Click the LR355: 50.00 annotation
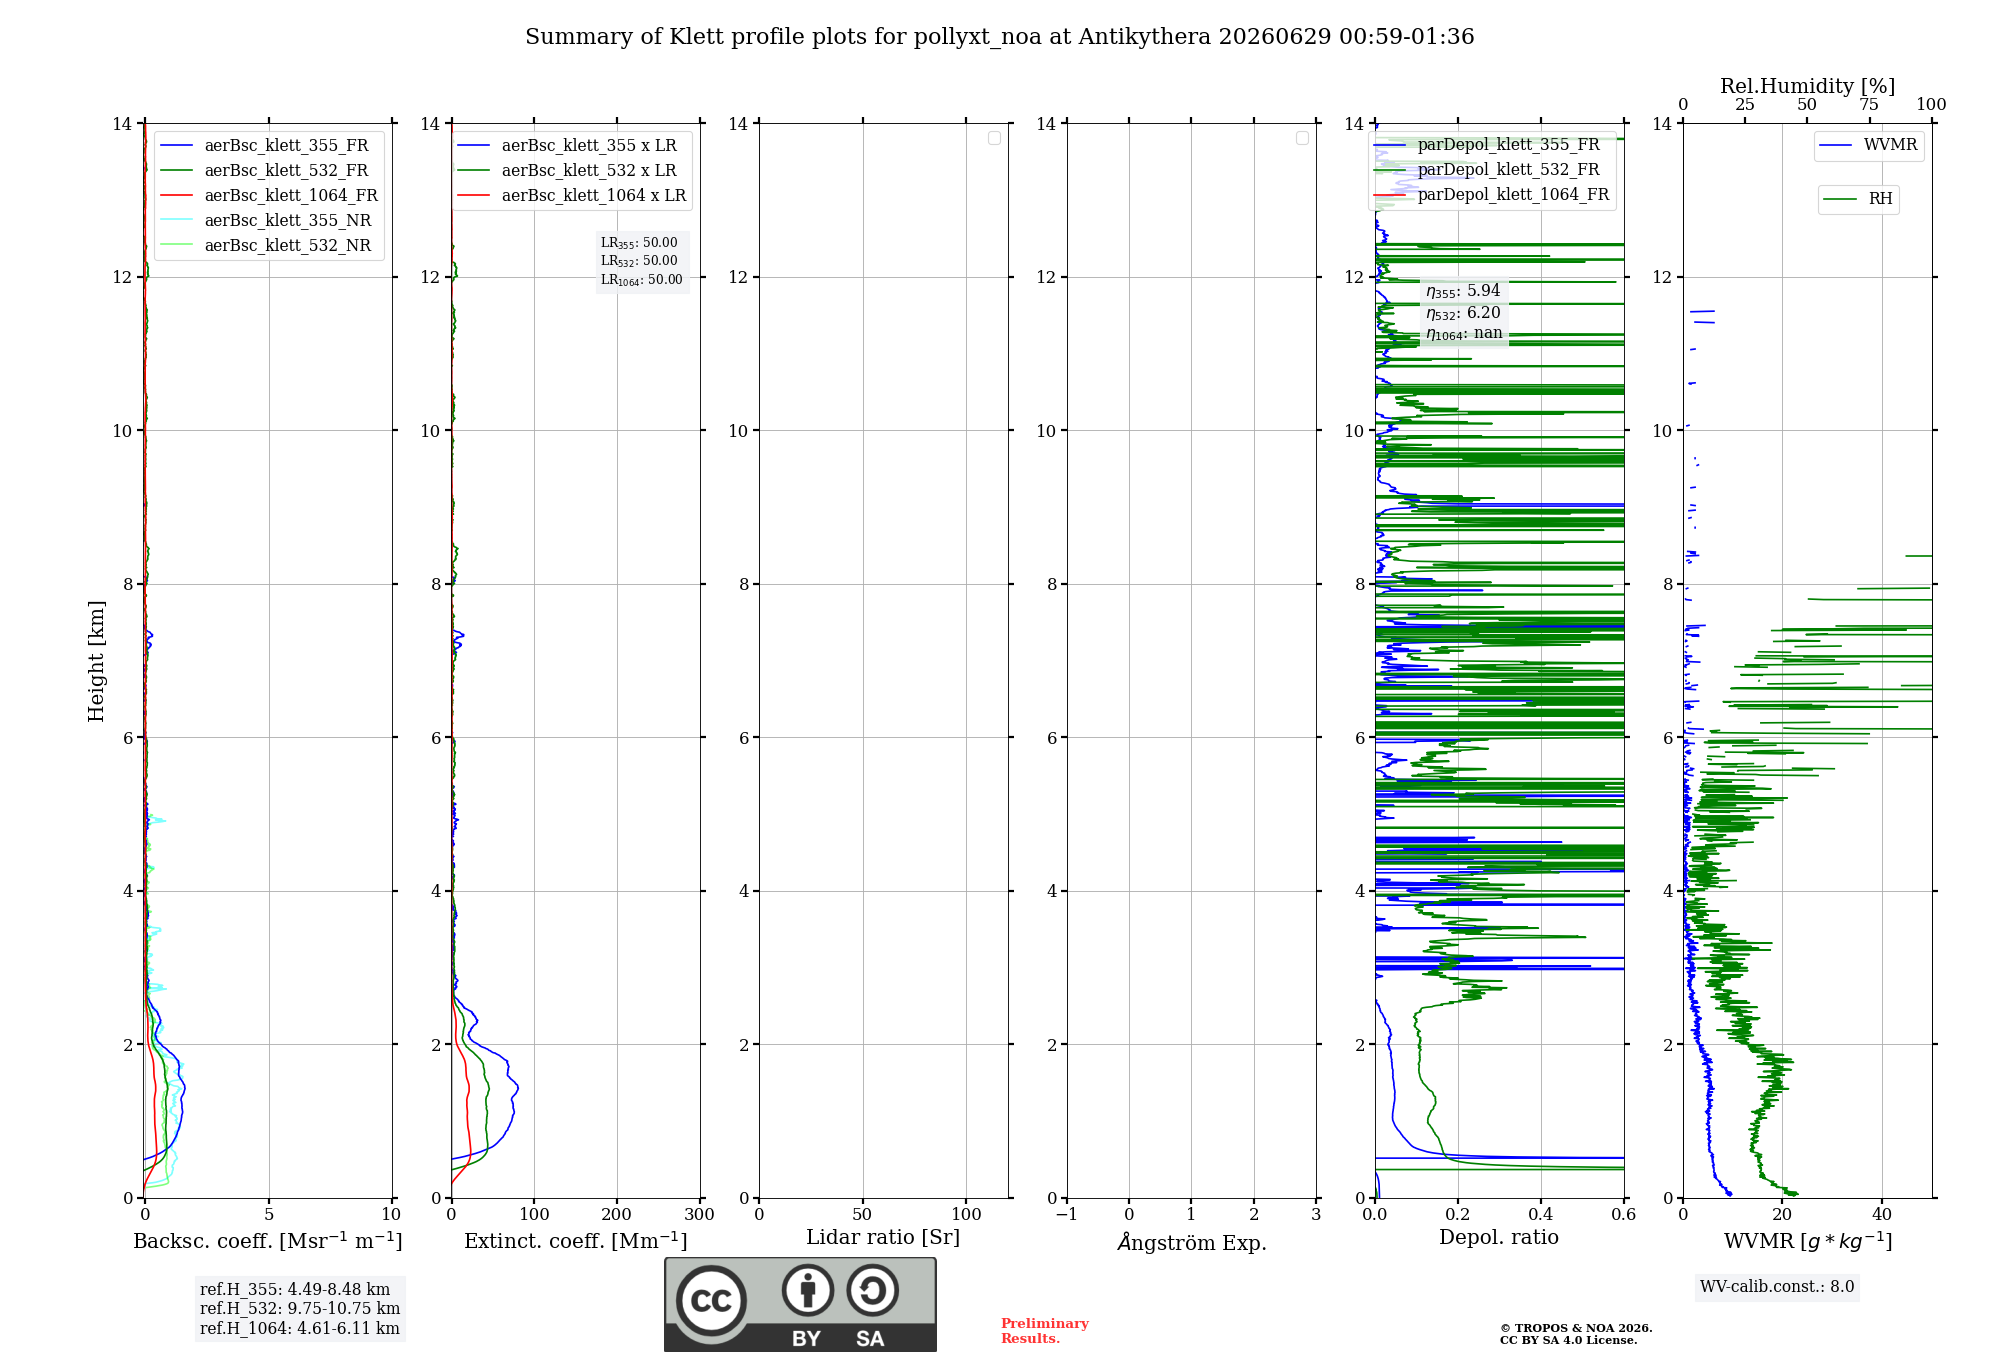The image size is (2000, 1360). coord(639,243)
